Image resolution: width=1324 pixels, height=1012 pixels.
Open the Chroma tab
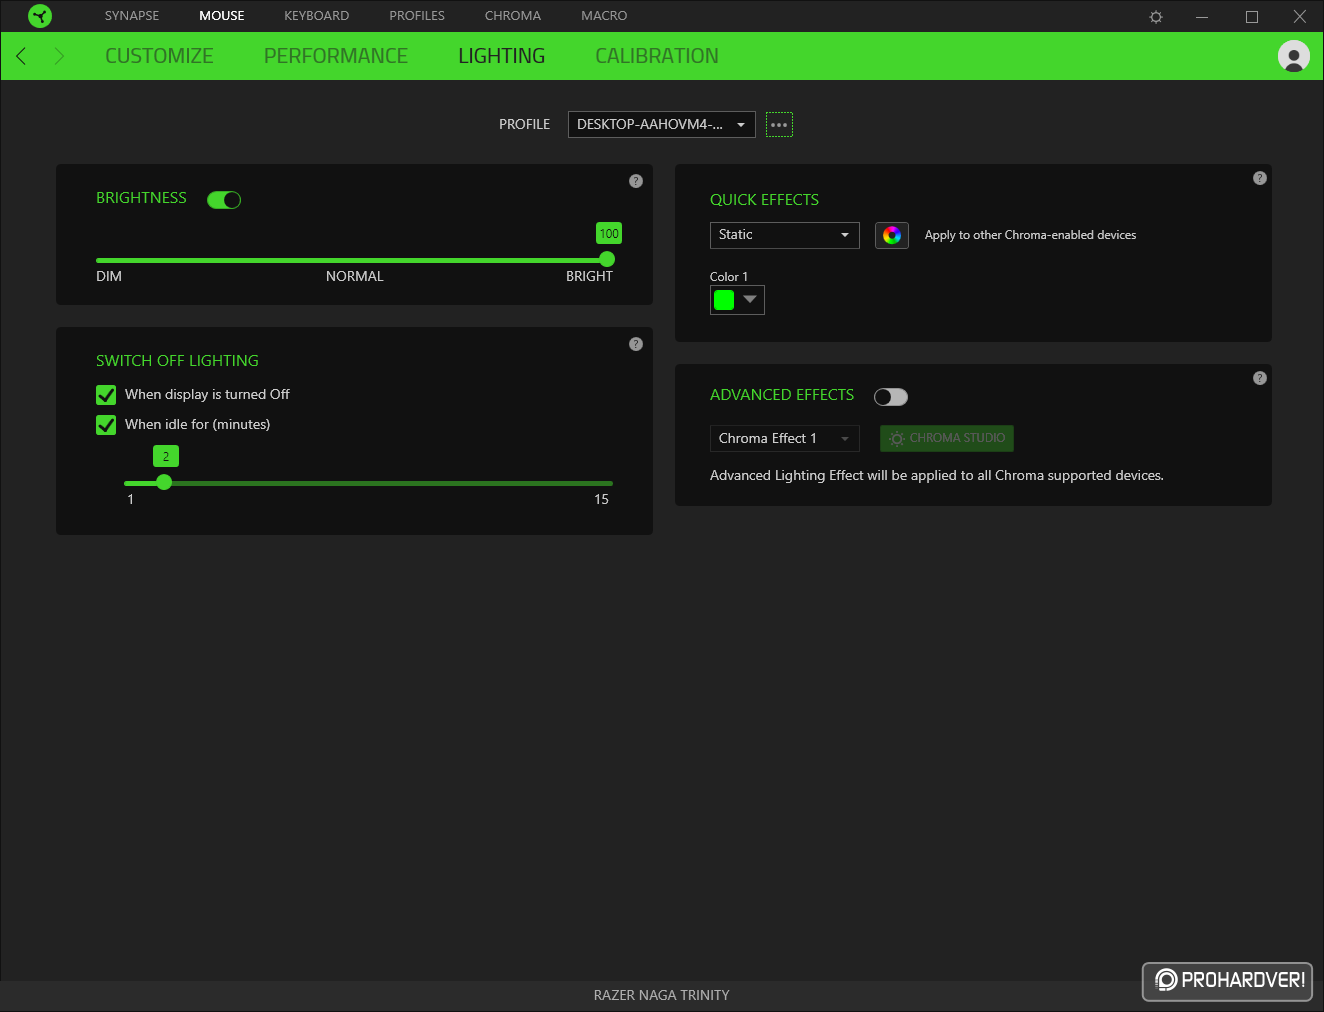click(513, 16)
